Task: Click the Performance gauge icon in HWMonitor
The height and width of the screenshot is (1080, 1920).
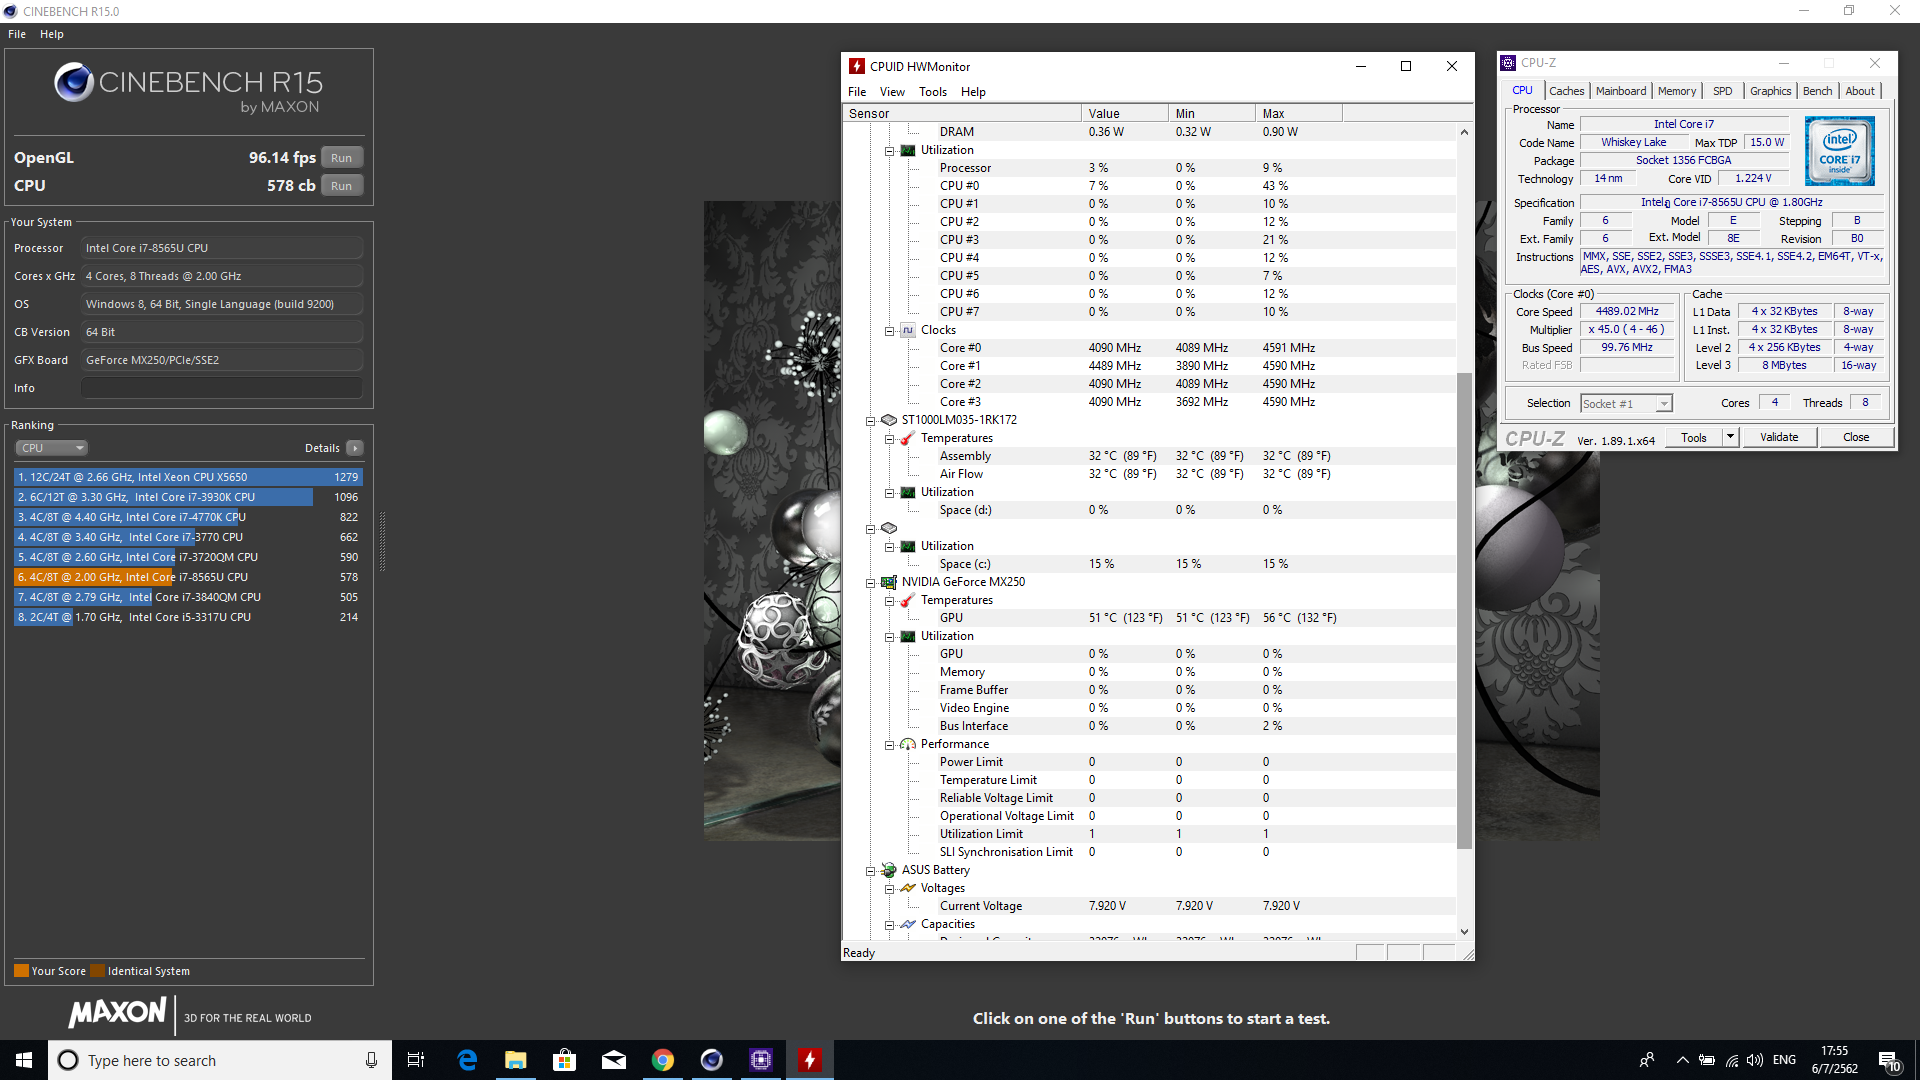Action: [907, 744]
